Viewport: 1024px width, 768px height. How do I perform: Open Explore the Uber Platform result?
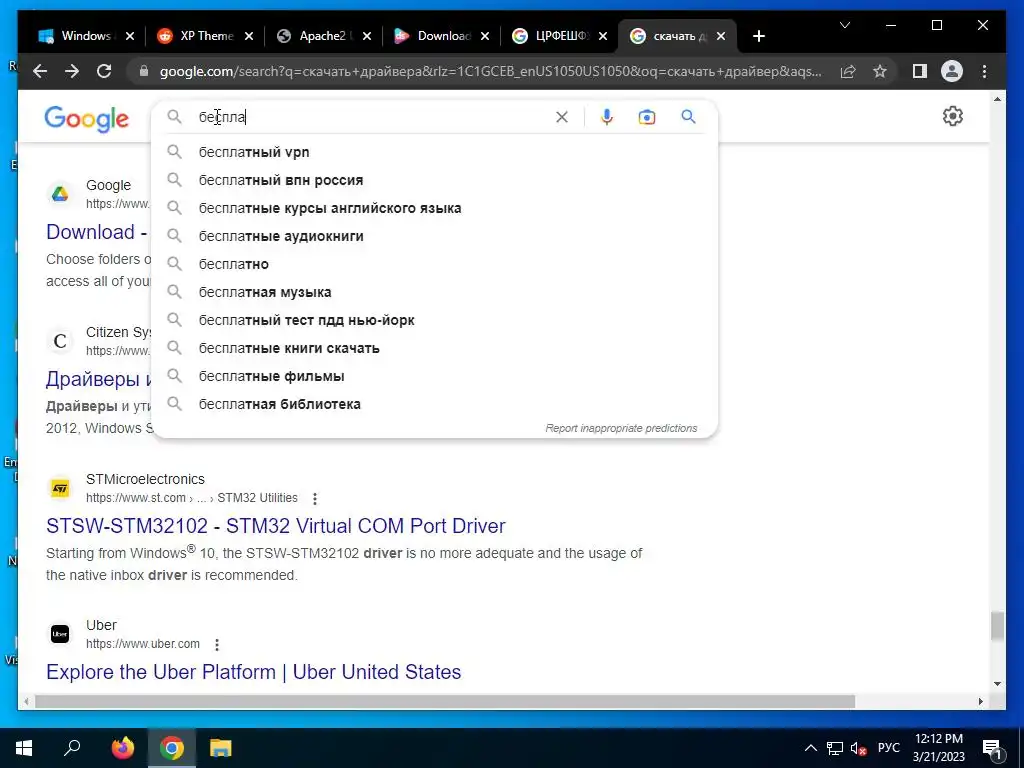253,672
